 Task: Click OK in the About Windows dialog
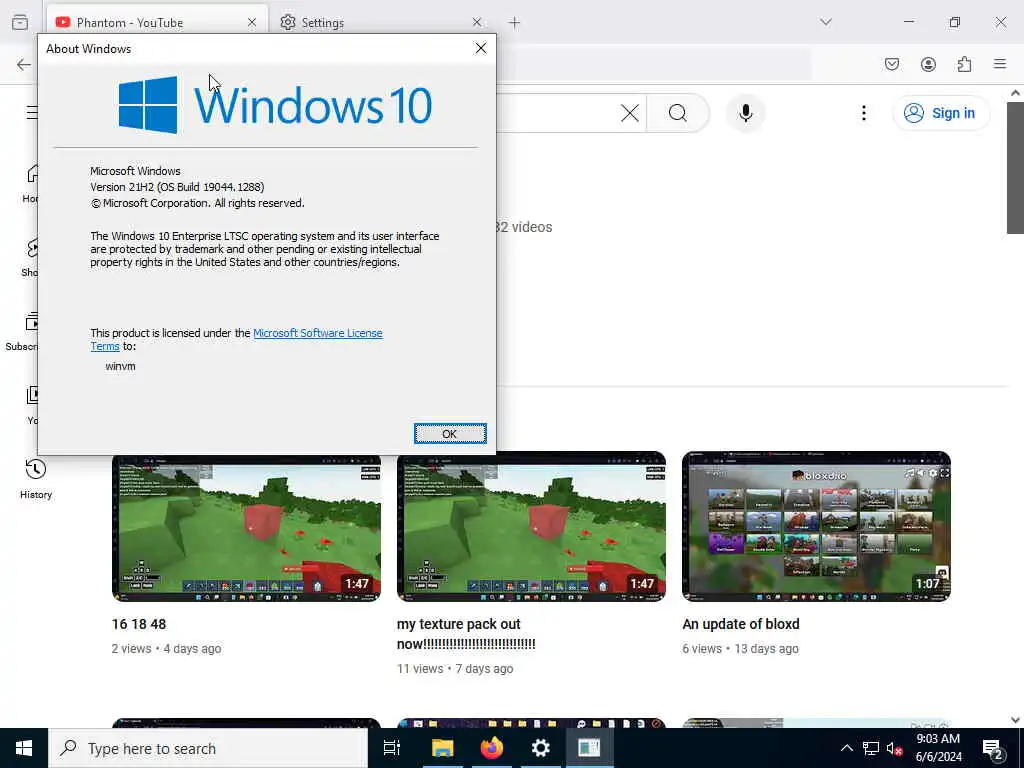click(450, 434)
